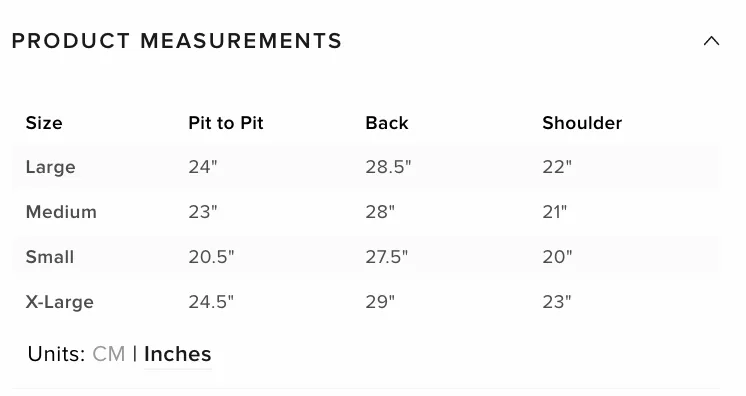Screen dimensions: 746x396
Task: Select the X-Large size row label
Action: (59, 302)
